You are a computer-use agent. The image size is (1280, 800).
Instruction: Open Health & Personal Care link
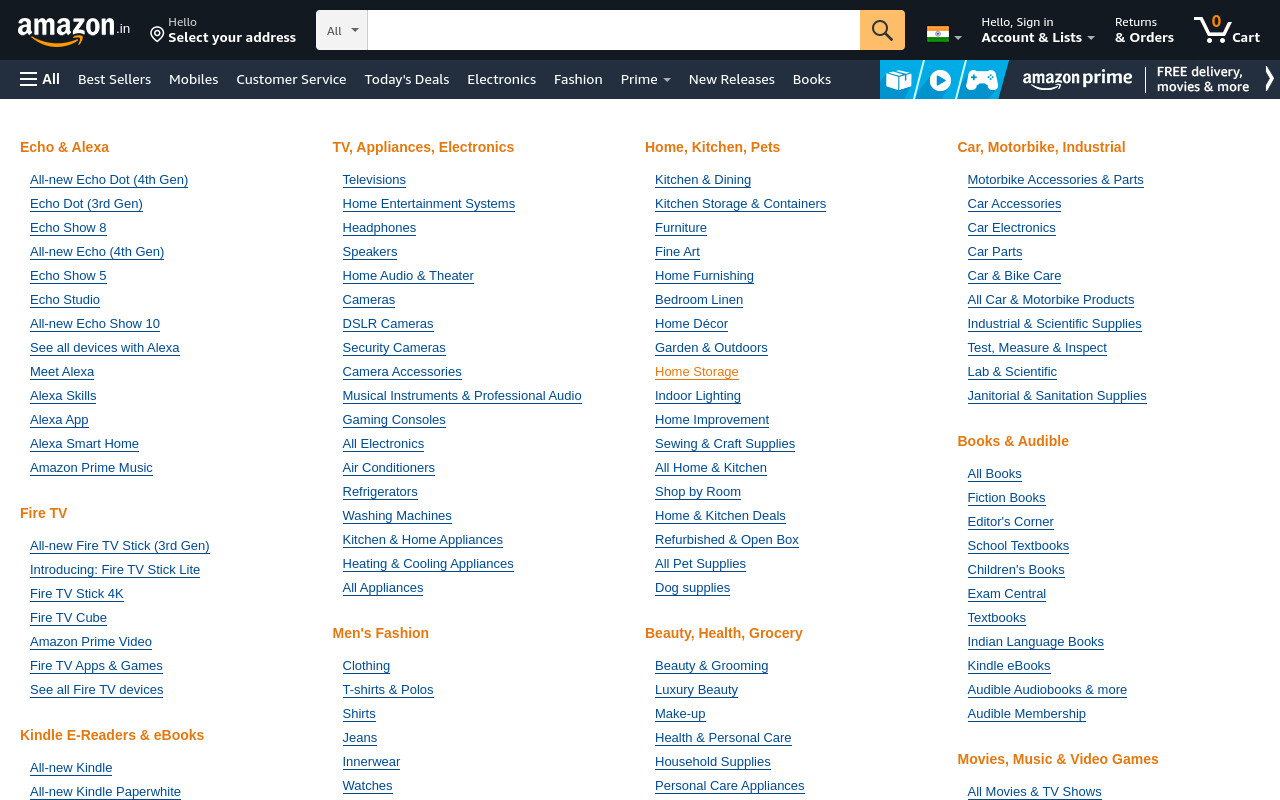coord(723,738)
